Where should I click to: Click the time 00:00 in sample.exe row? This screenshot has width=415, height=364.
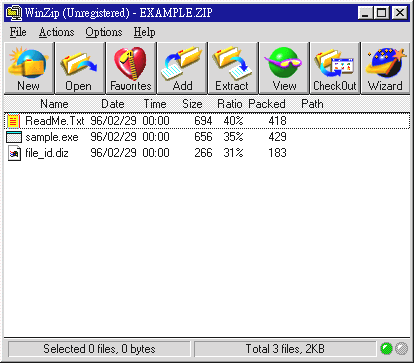(156, 137)
